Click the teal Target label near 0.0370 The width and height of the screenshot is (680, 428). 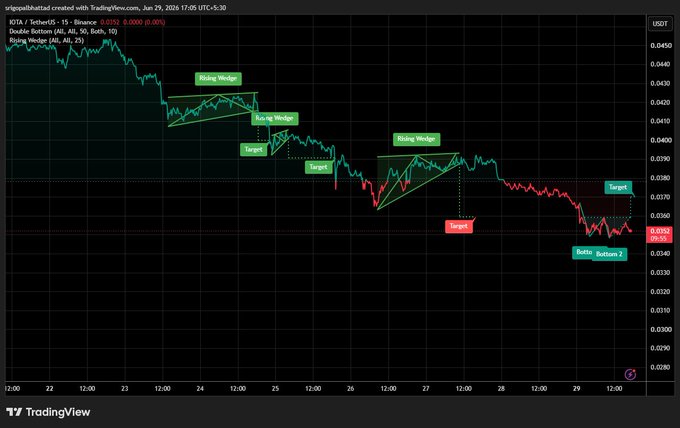(618, 187)
